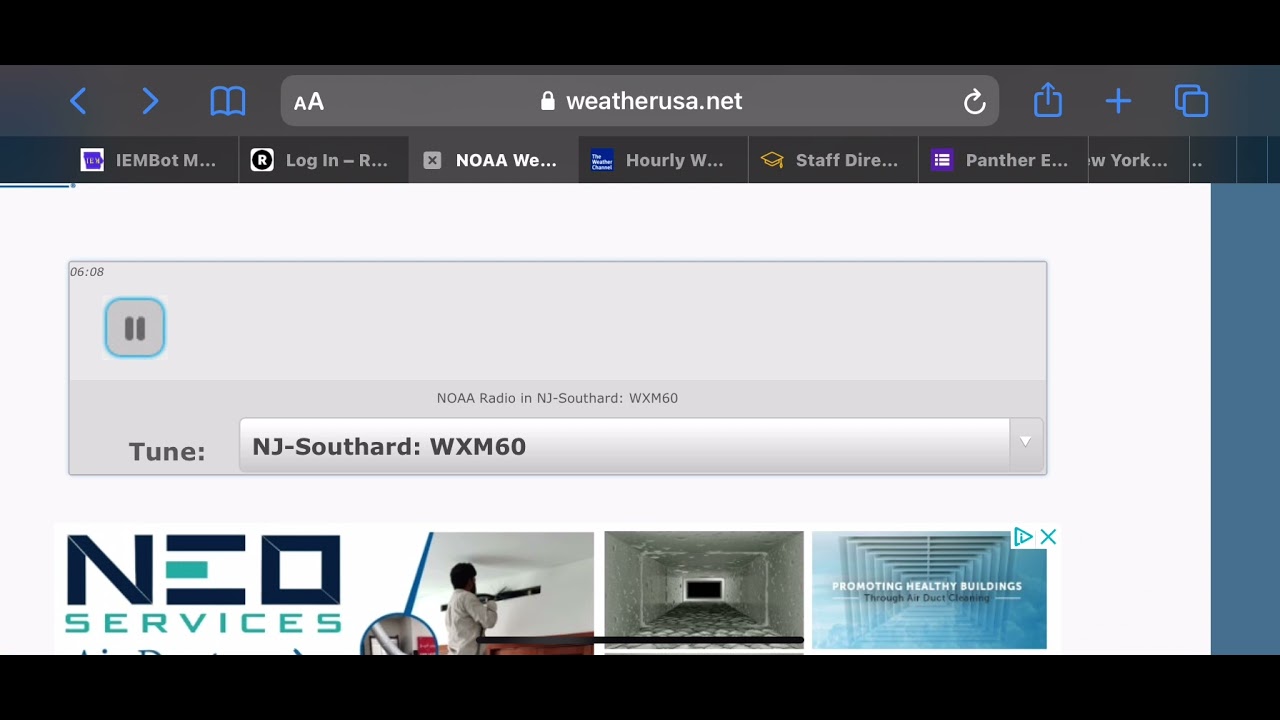The image size is (1280, 720).
Task: Select the NOAA We... tab title
Action: pyautogui.click(x=506, y=160)
